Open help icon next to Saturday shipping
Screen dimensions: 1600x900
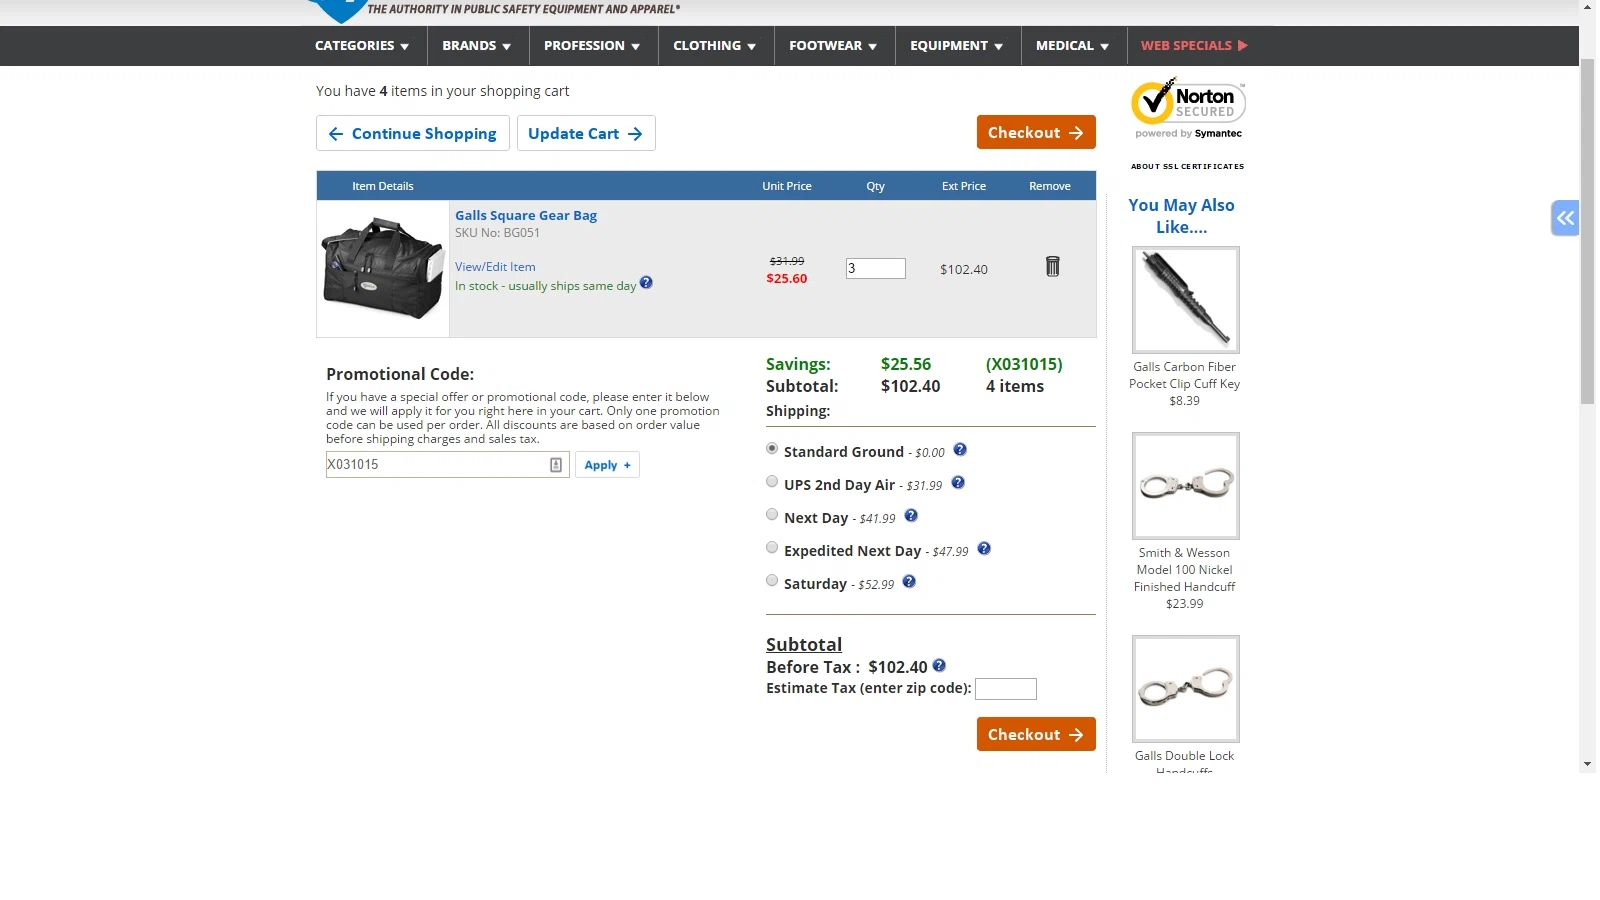pos(909,582)
